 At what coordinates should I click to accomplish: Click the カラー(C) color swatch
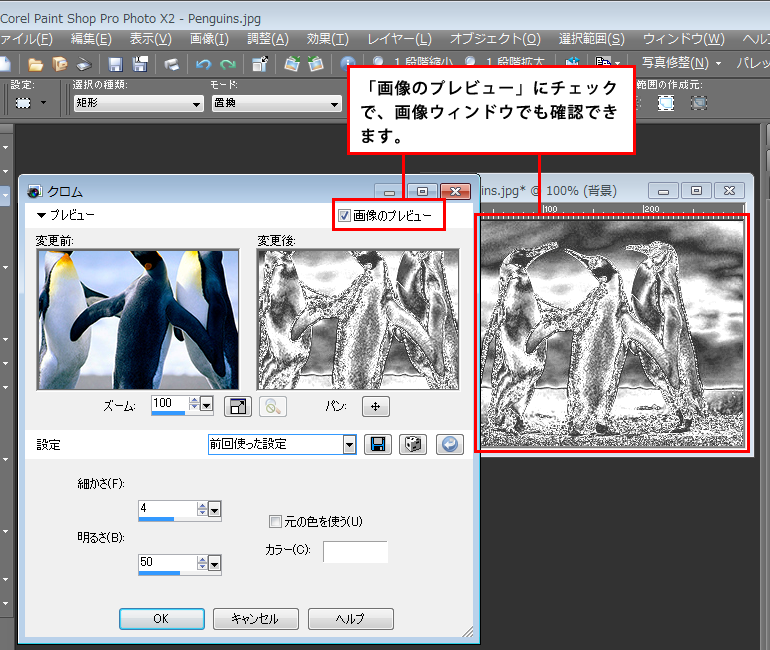click(x=355, y=552)
